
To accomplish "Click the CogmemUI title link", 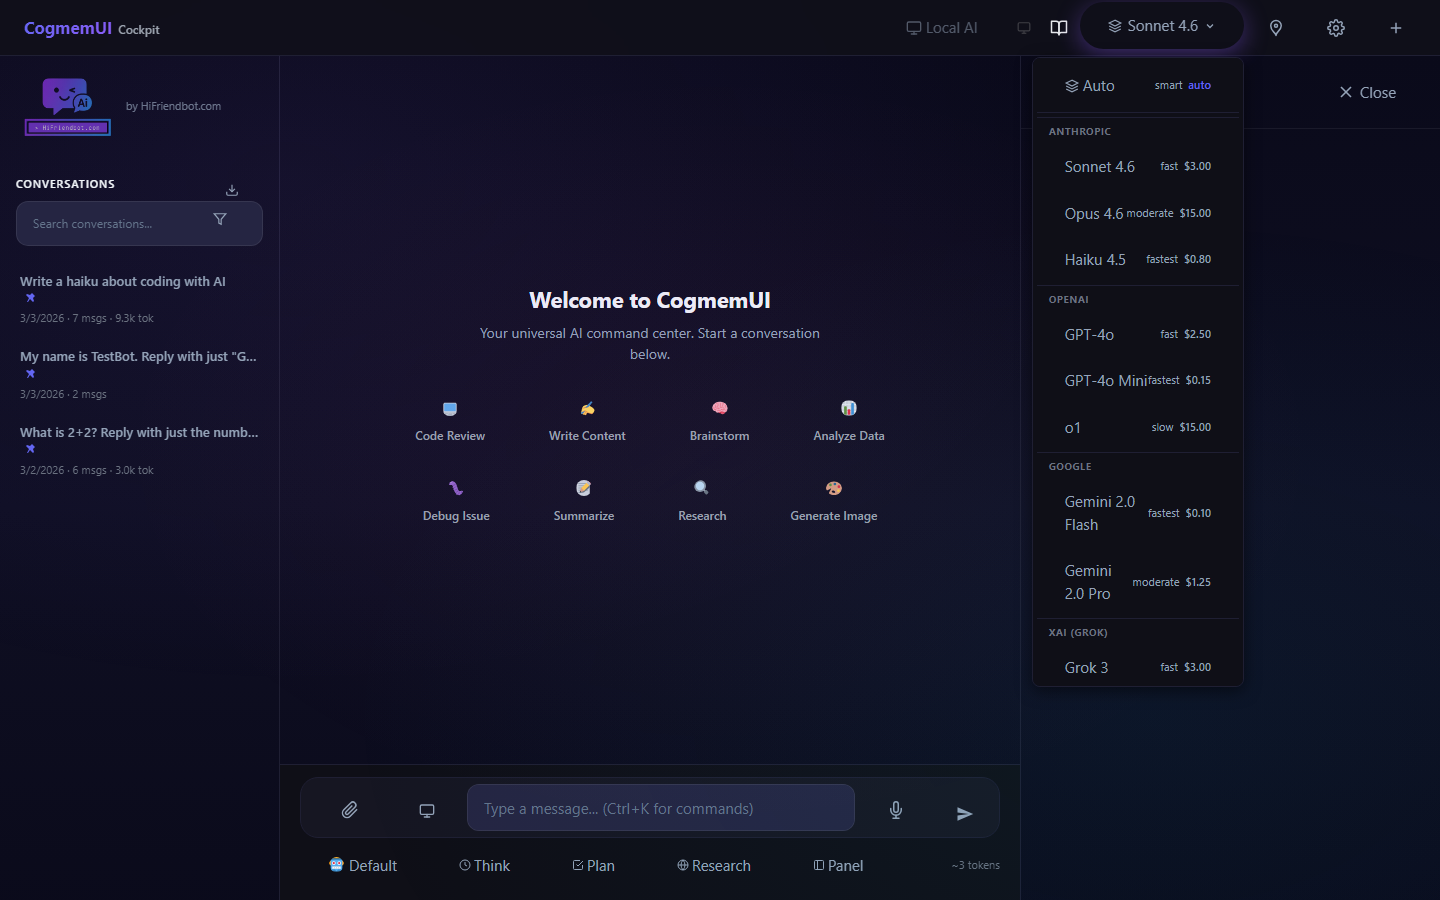I will [x=68, y=28].
